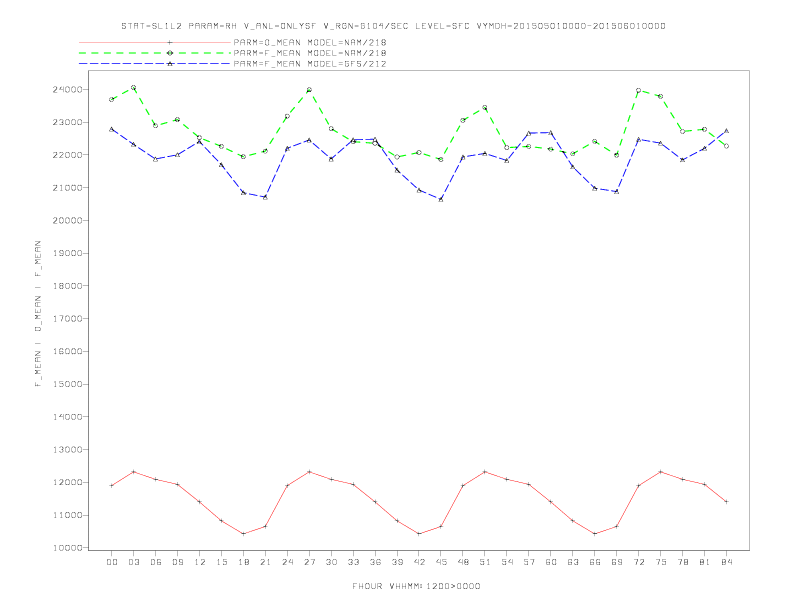Click y-axis tick label 24000
Image resolution: width=792 pixels, height=612 pixels.
pos(68,89)
